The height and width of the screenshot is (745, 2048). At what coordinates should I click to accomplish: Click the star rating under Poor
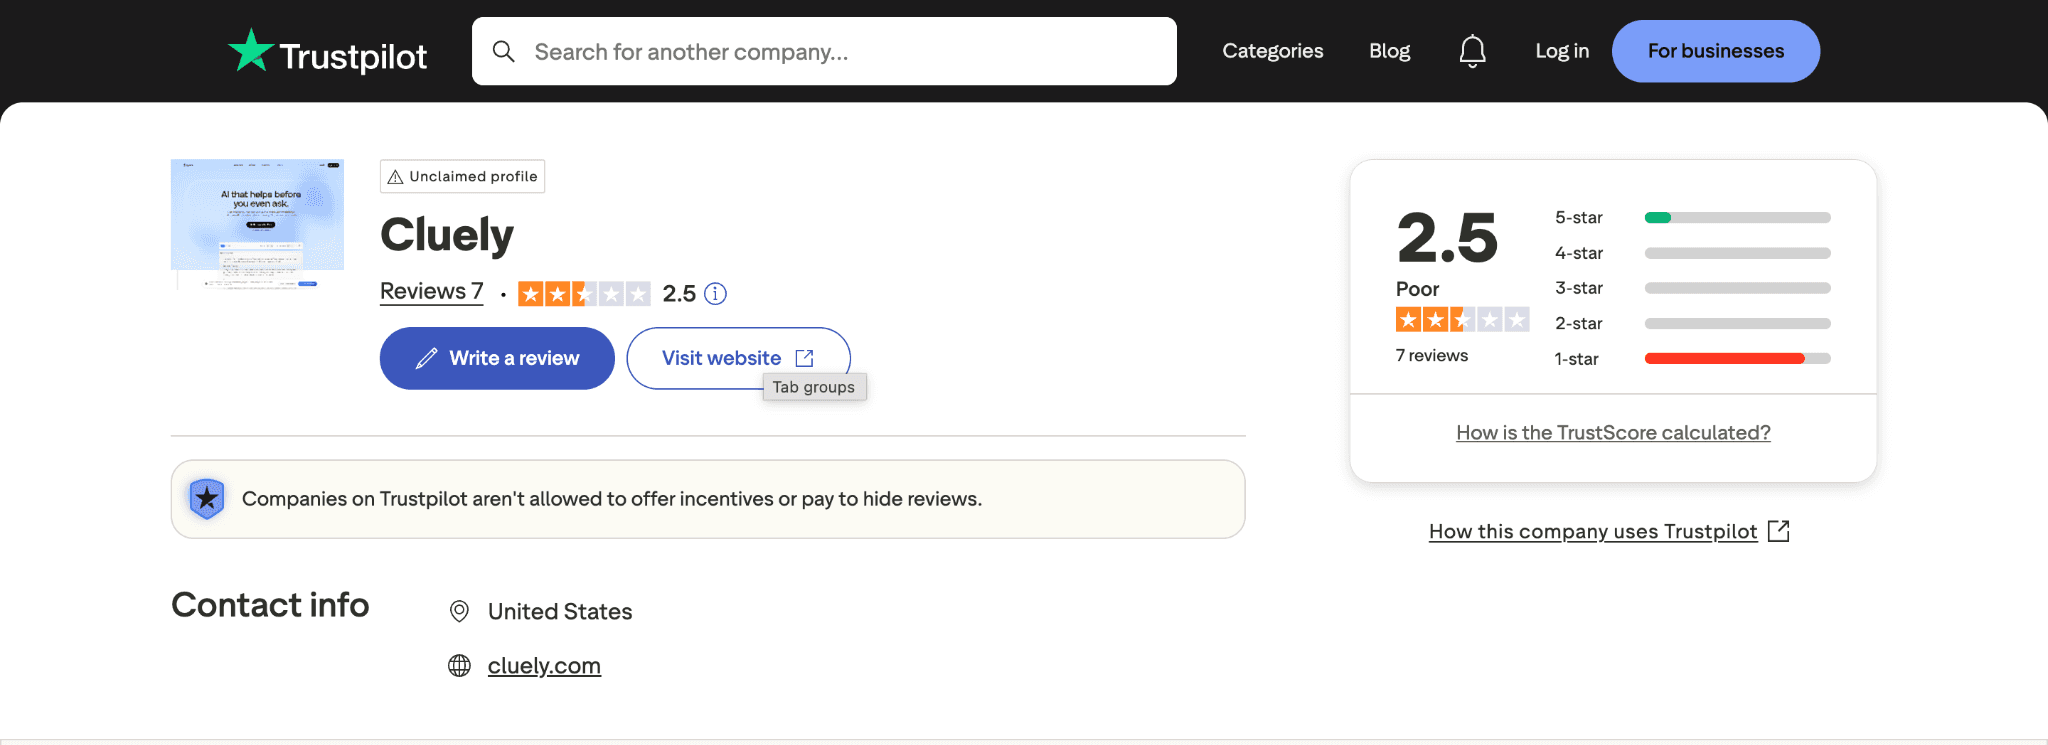[x=1462, y=320]
